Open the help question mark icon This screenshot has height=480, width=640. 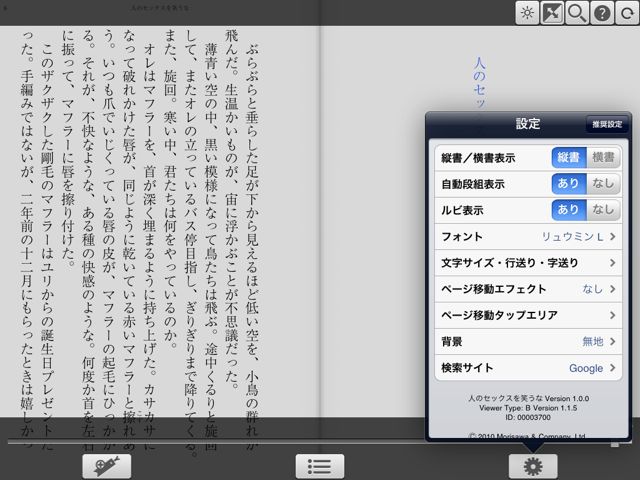click(602, 13)
